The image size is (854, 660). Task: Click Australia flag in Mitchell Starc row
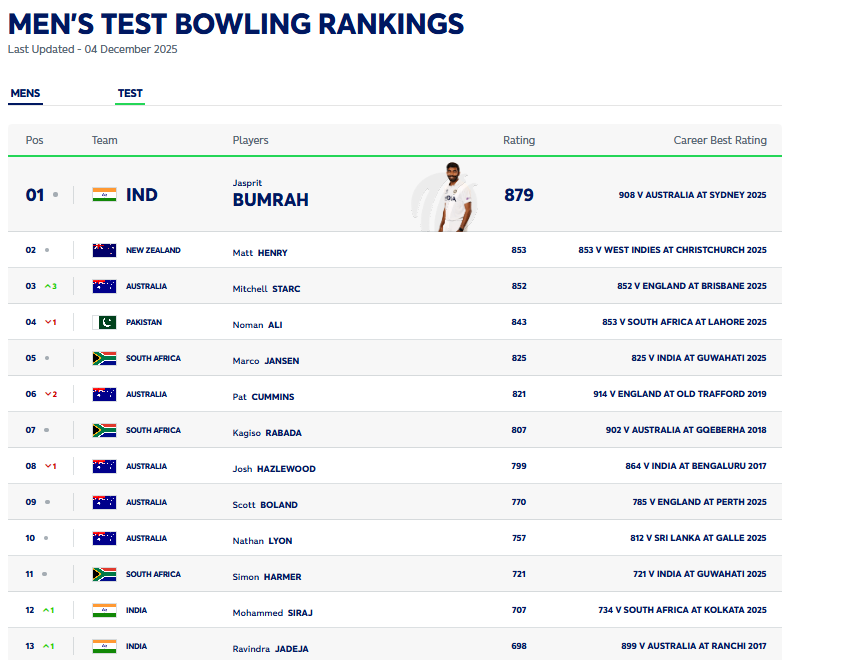(x=104, y=287)
